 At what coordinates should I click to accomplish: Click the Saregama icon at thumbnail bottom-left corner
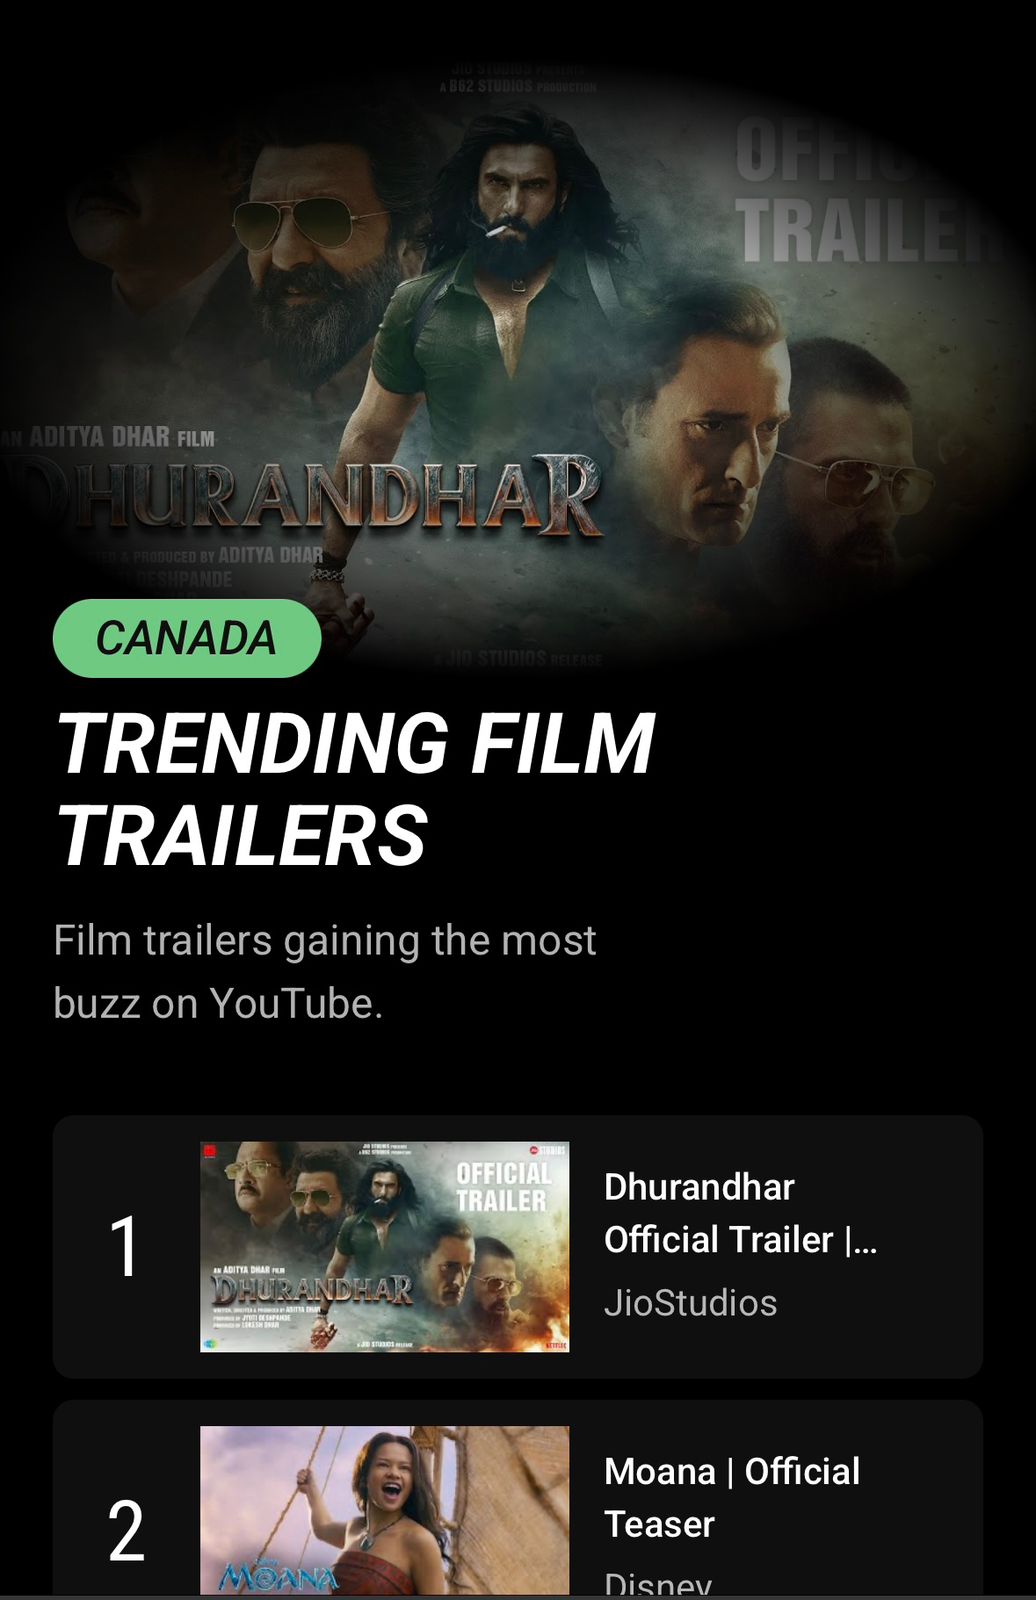pos(209,1344)
